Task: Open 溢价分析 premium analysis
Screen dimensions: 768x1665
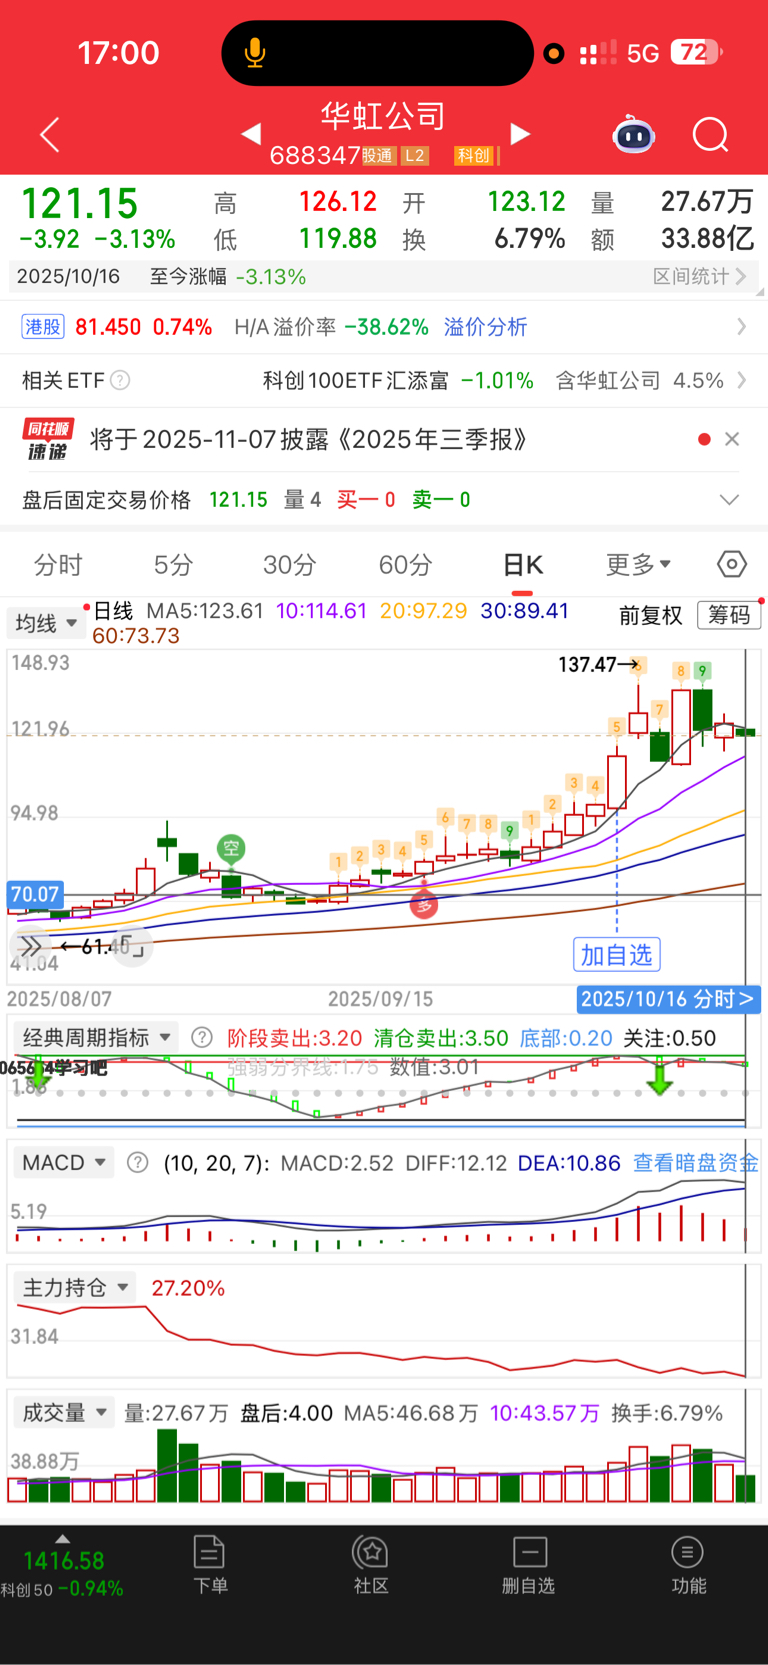Action: [x=485, y=327]
